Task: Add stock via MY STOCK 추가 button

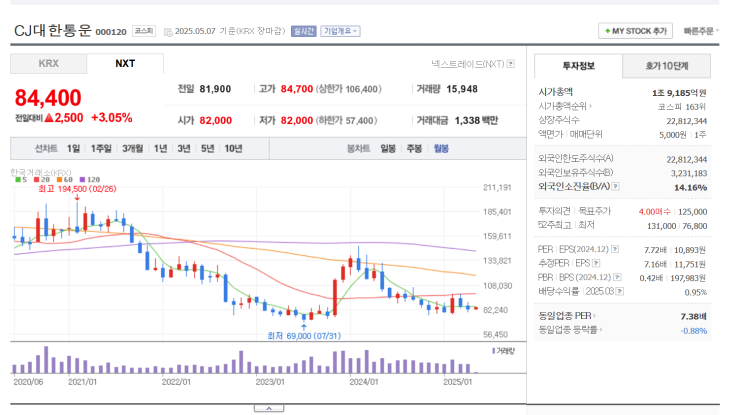Action: click(x=635, y=31)
